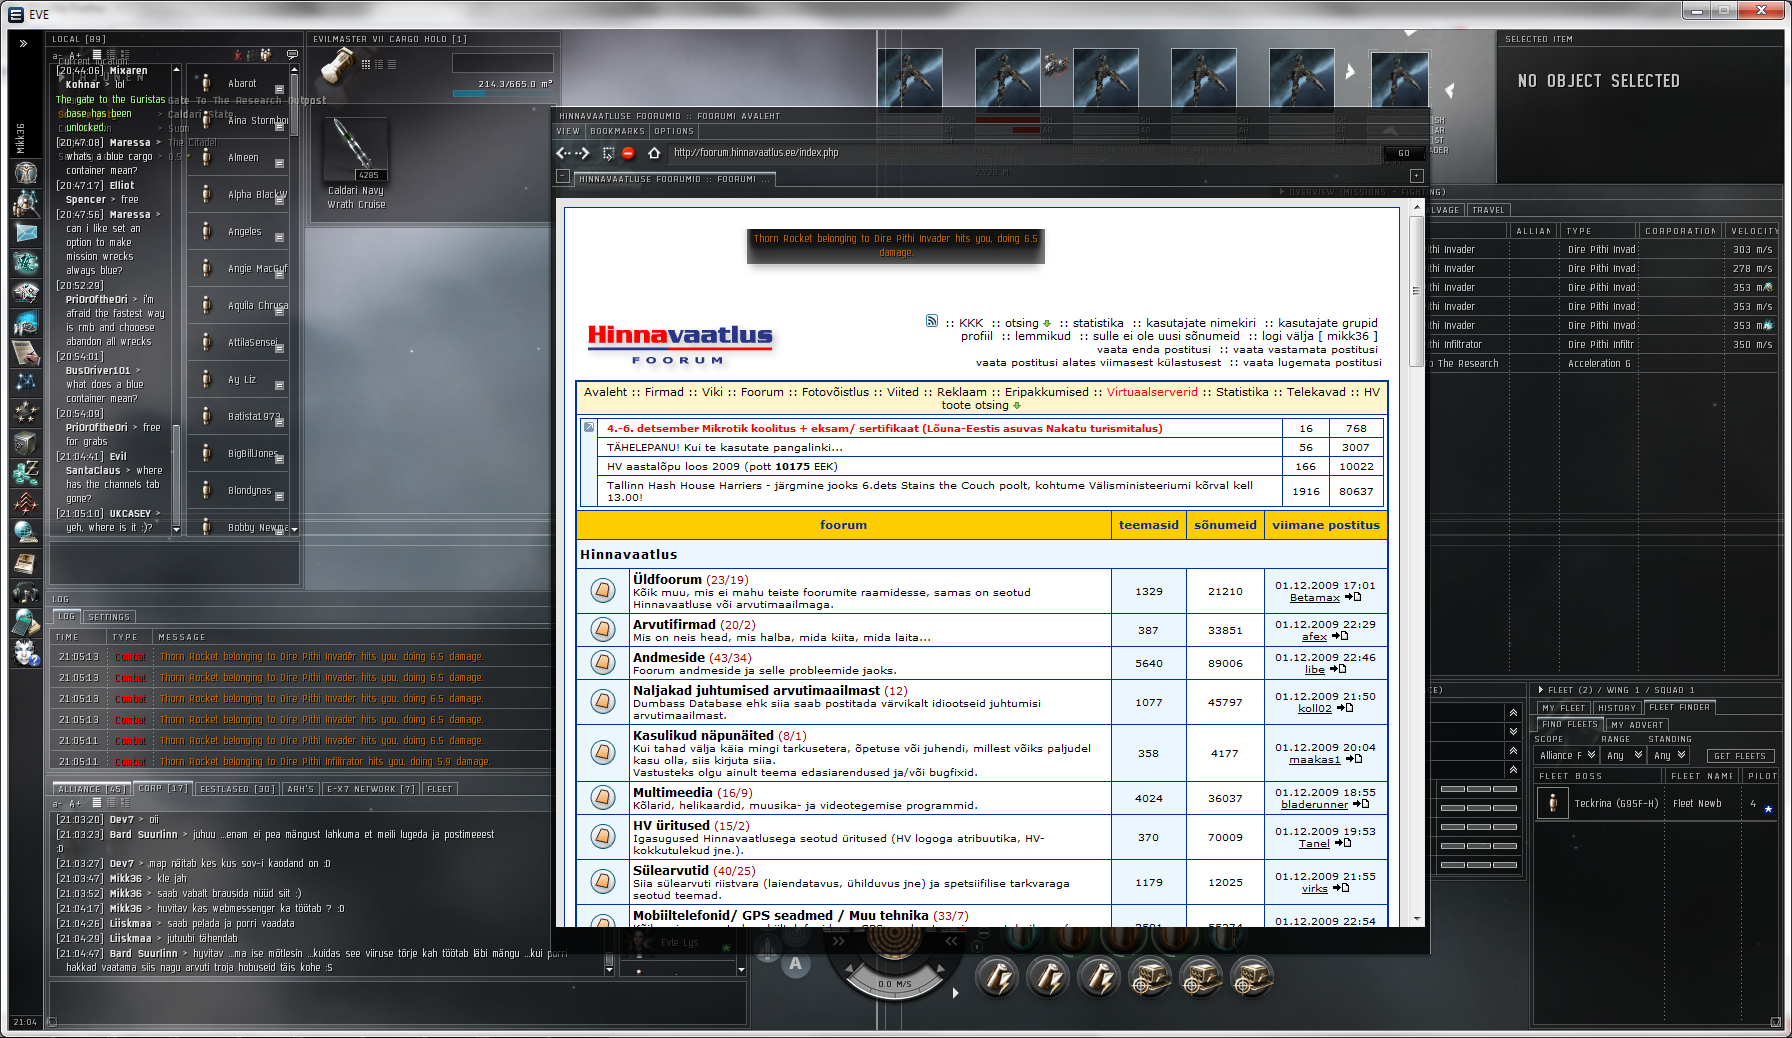The height and width of the screenshot is (1038, 1792).
Task: Click the Multimeedia forum row icon
Action: 603,798
